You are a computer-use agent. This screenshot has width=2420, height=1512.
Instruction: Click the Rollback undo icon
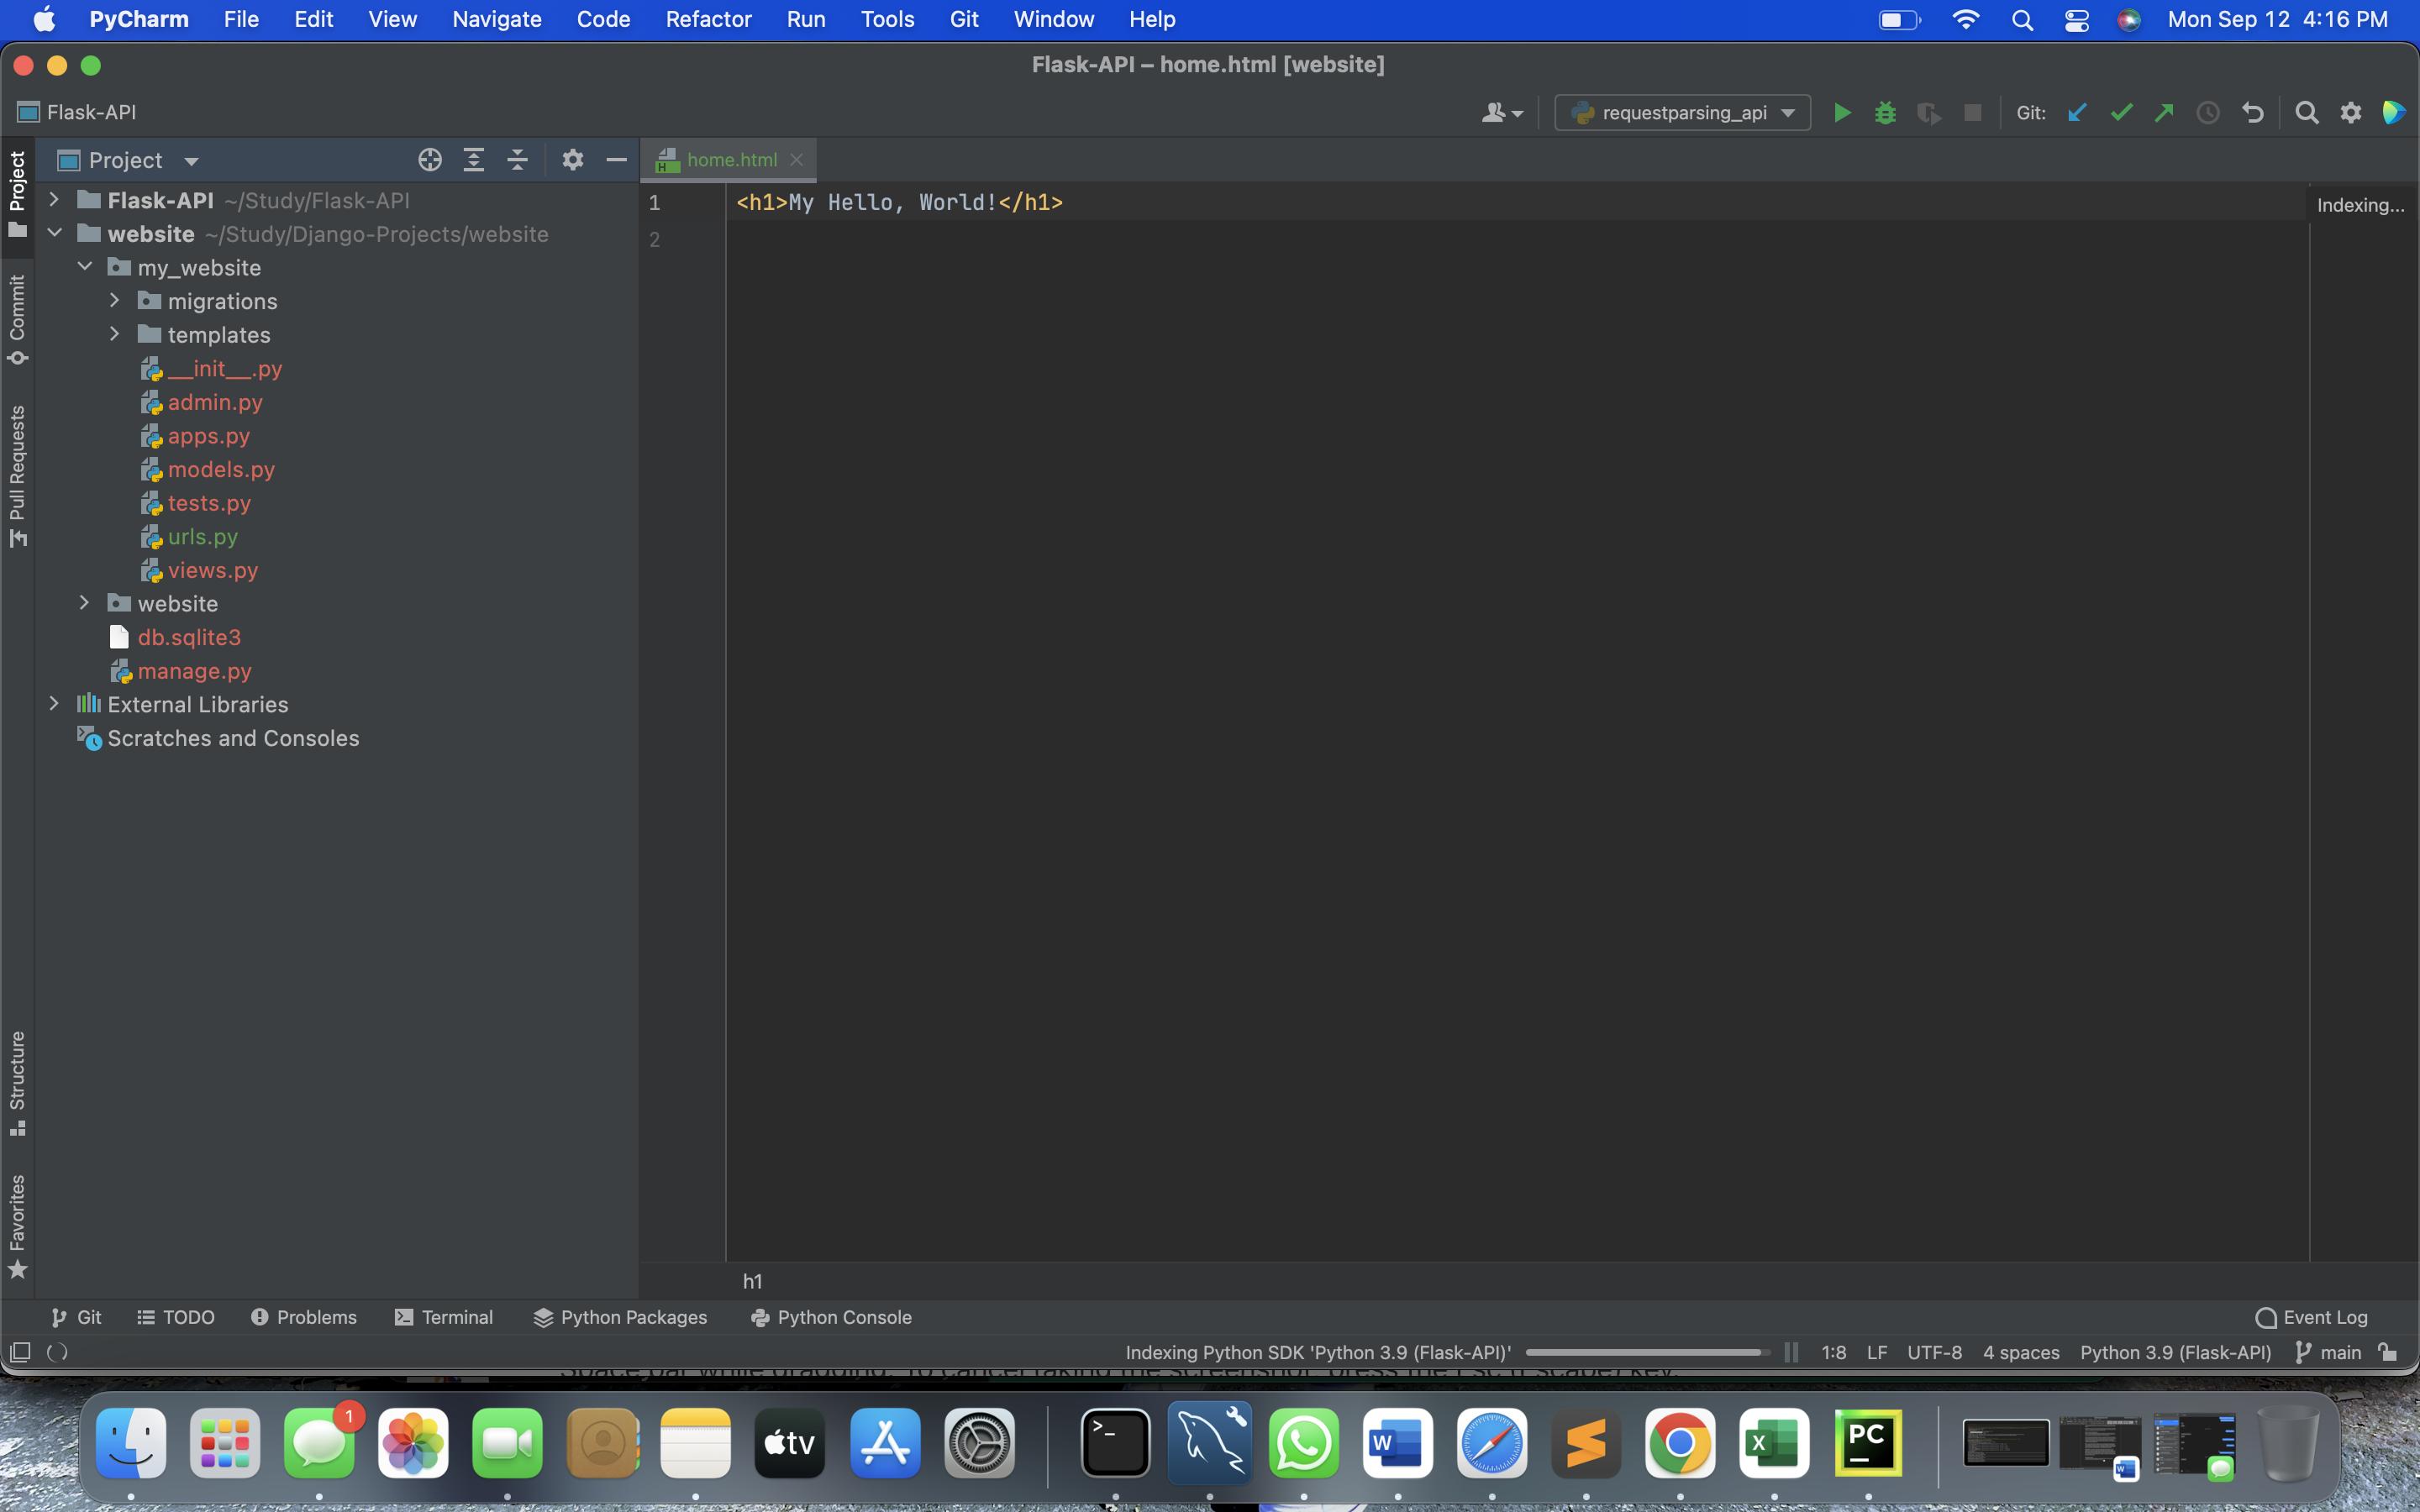[2252, 113]
